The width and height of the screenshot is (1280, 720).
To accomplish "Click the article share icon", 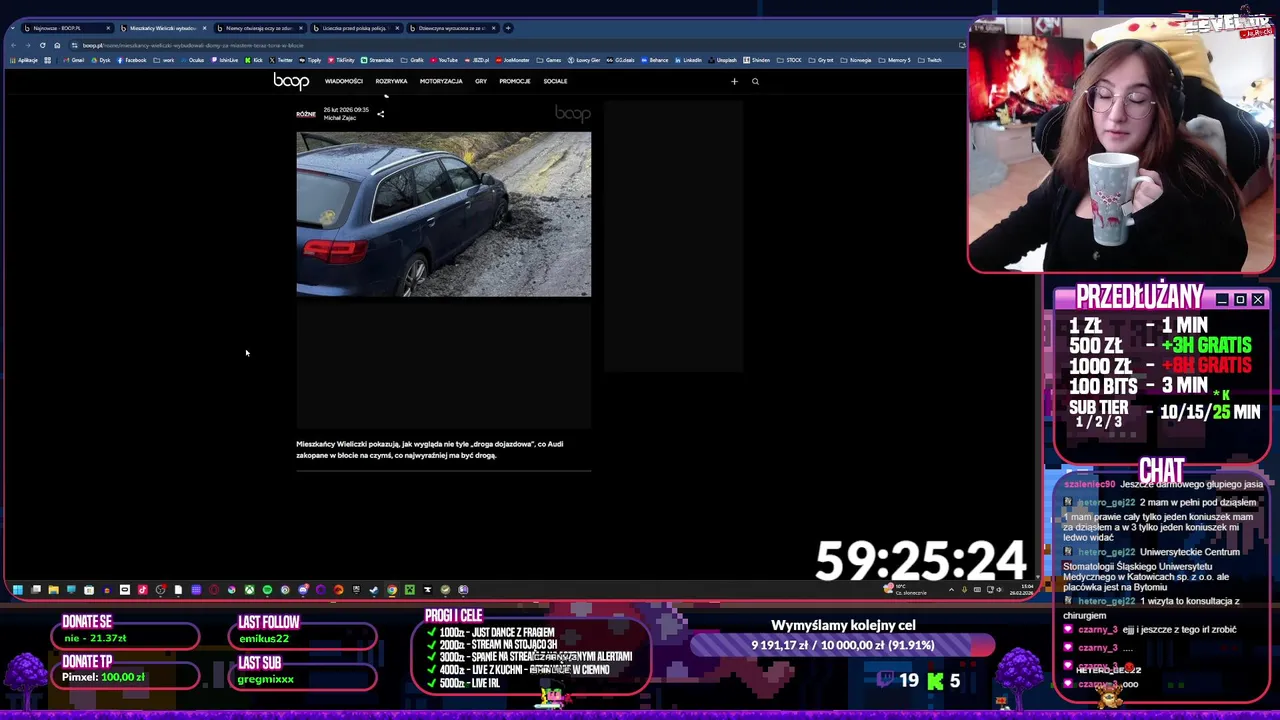I will coord(380,114).
